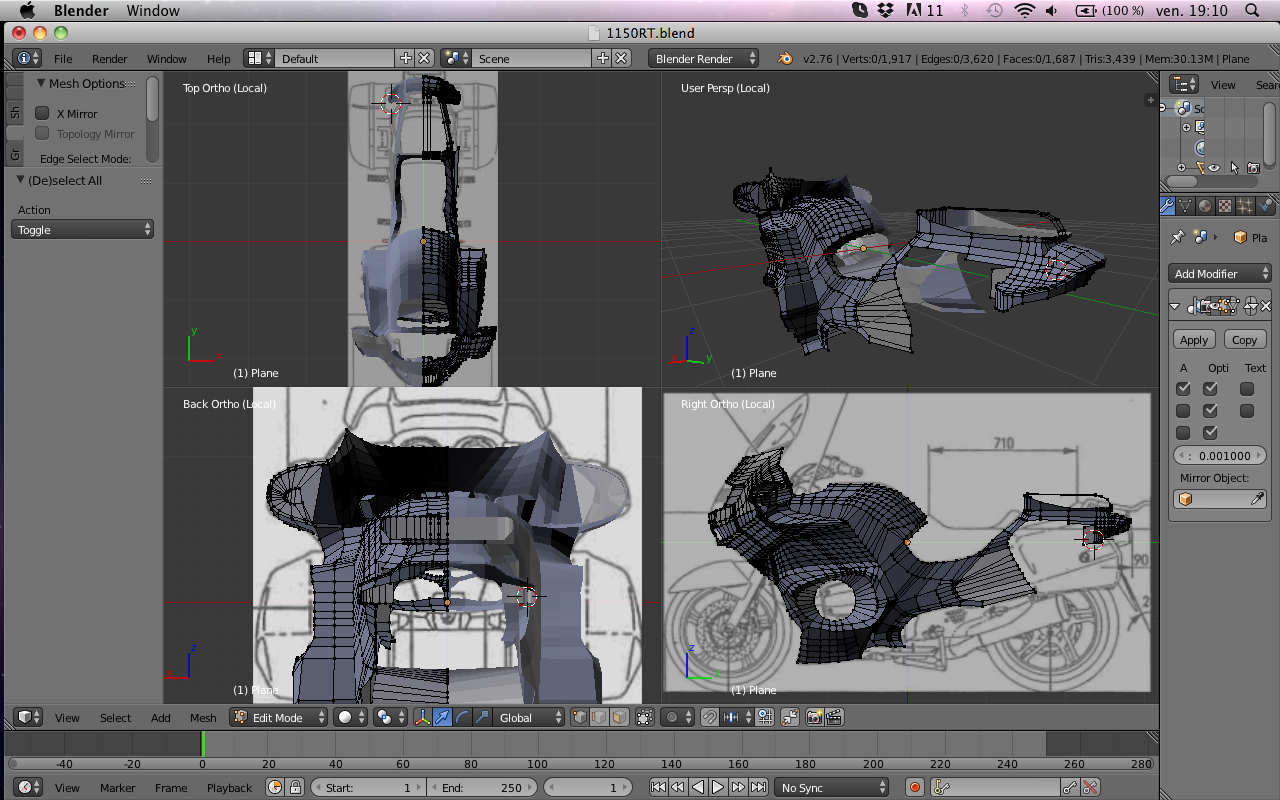
Task: Open the Modifiers wrench tab
Action: pyautogui.click(x=1167, y=206)
